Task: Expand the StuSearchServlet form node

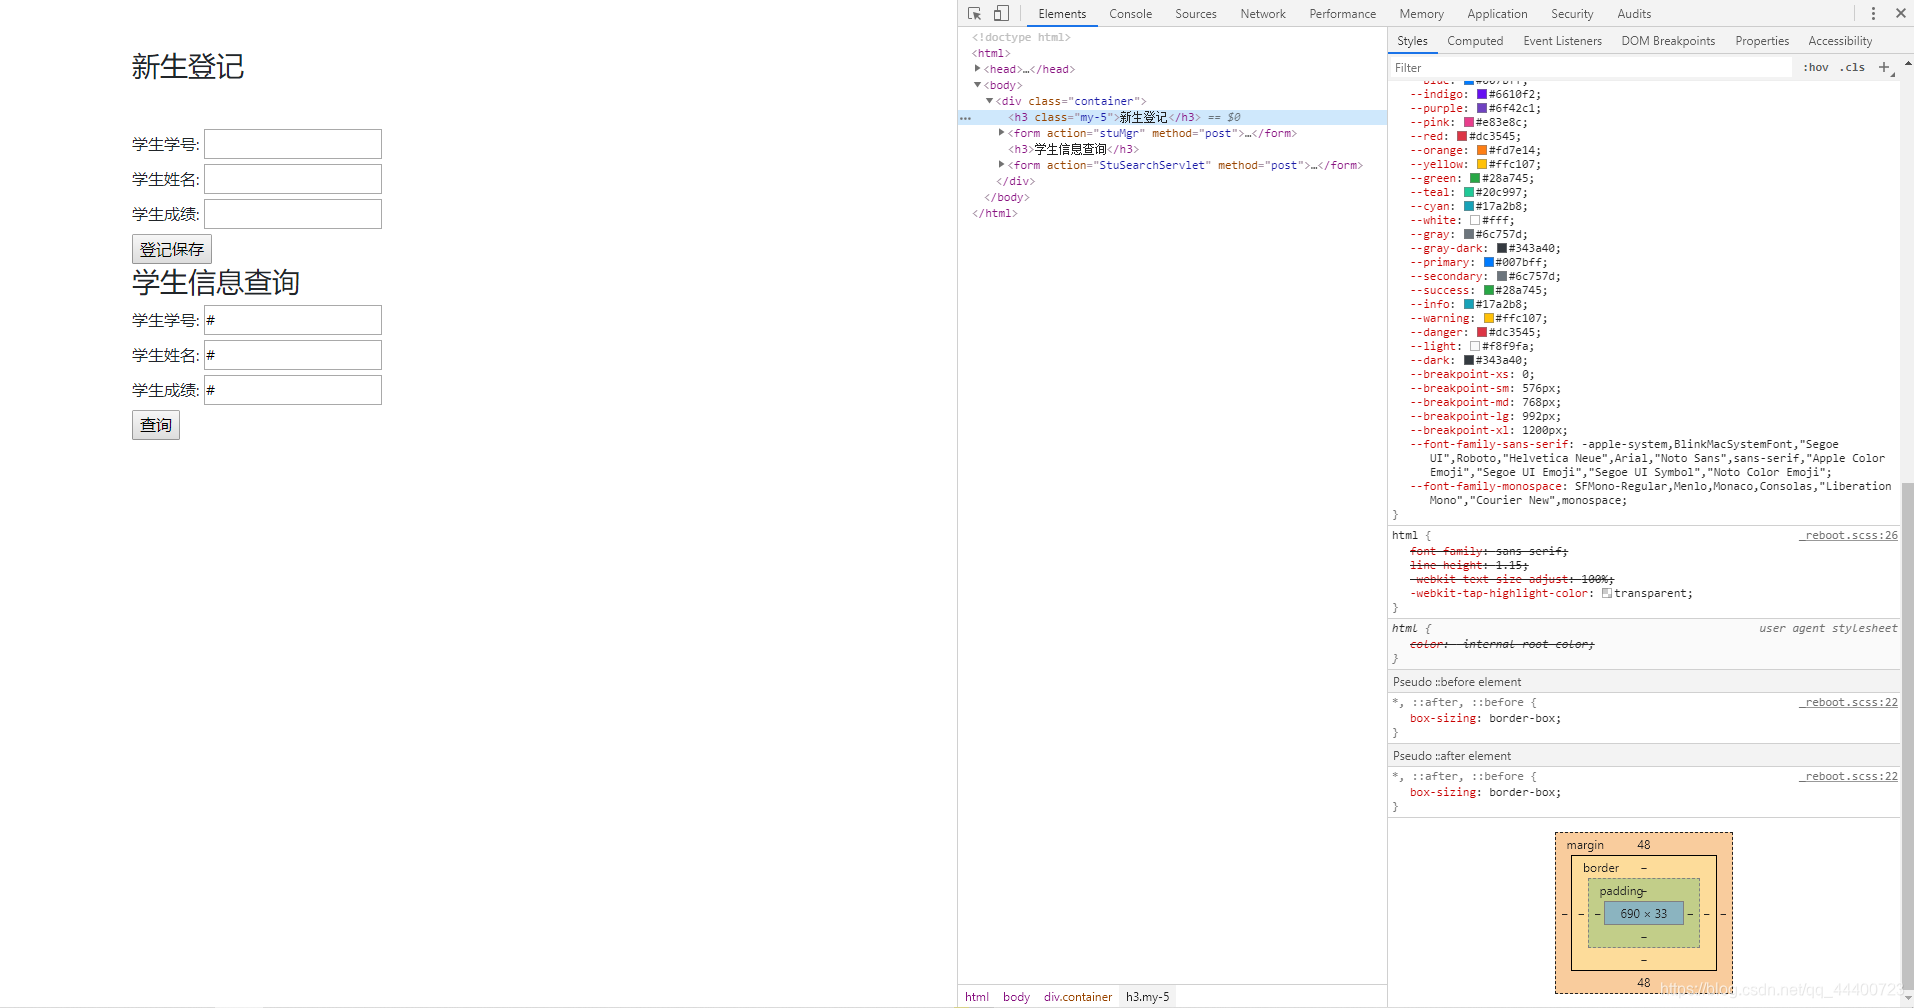Action: pyautogui.click(x=1002, y=165)
